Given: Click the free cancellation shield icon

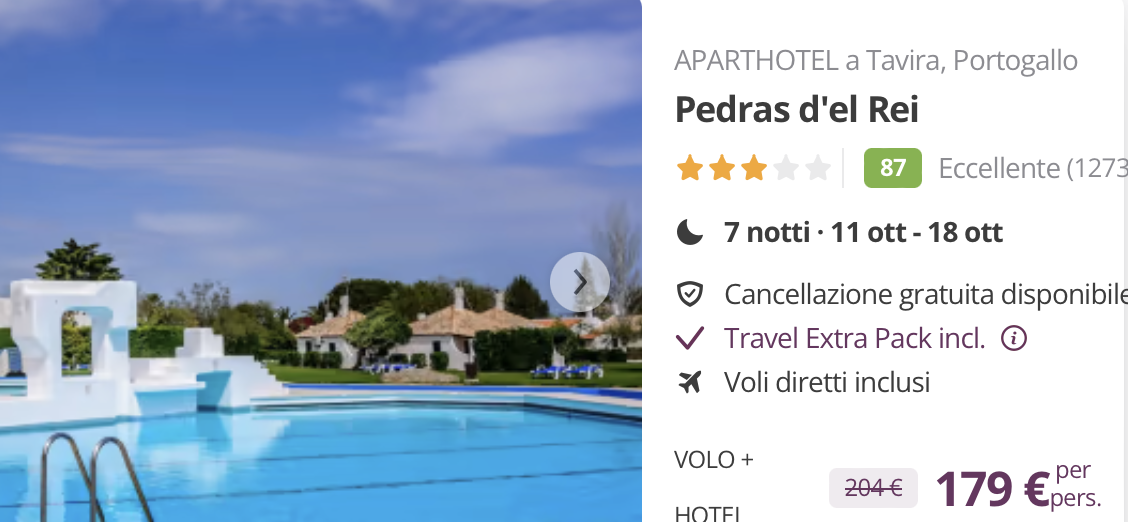Looking at the screenshot, I should [690, 294].
